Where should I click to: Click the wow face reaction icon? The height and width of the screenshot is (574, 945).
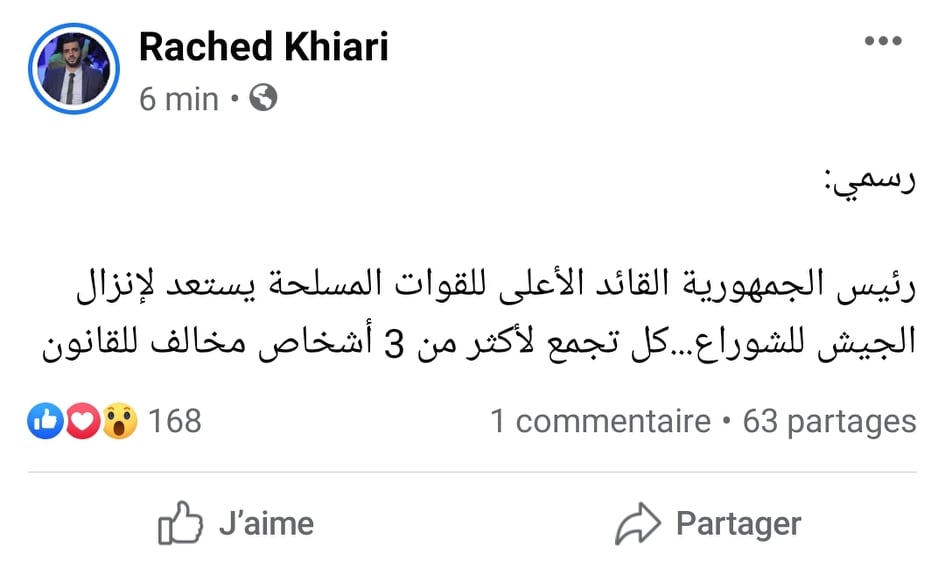[119, 422]
